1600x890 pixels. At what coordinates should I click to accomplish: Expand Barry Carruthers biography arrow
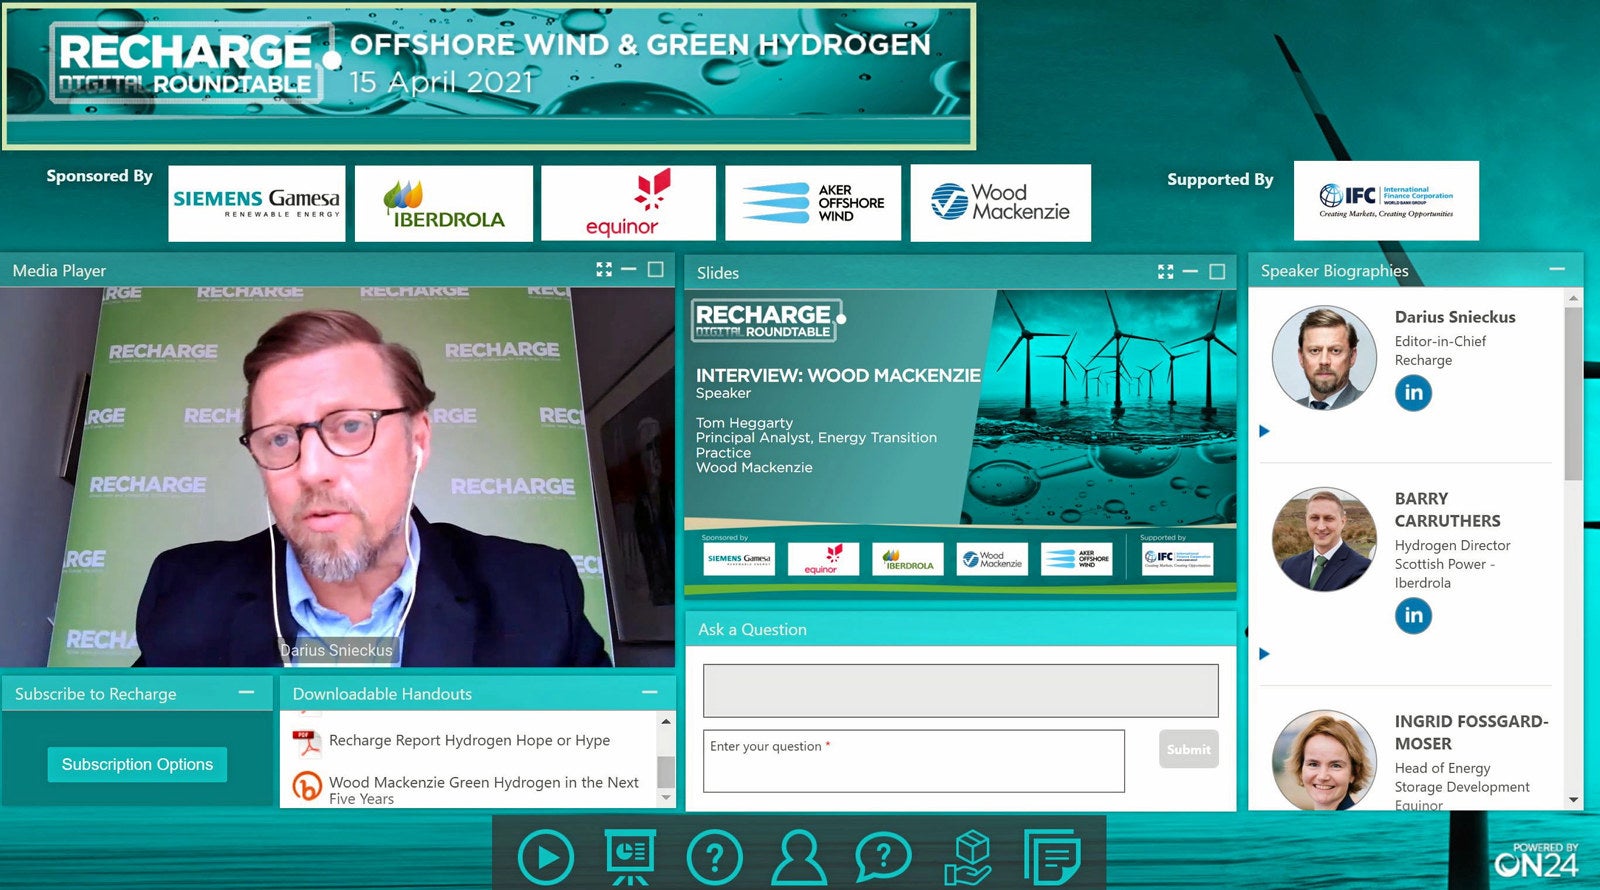point(1265,654)
